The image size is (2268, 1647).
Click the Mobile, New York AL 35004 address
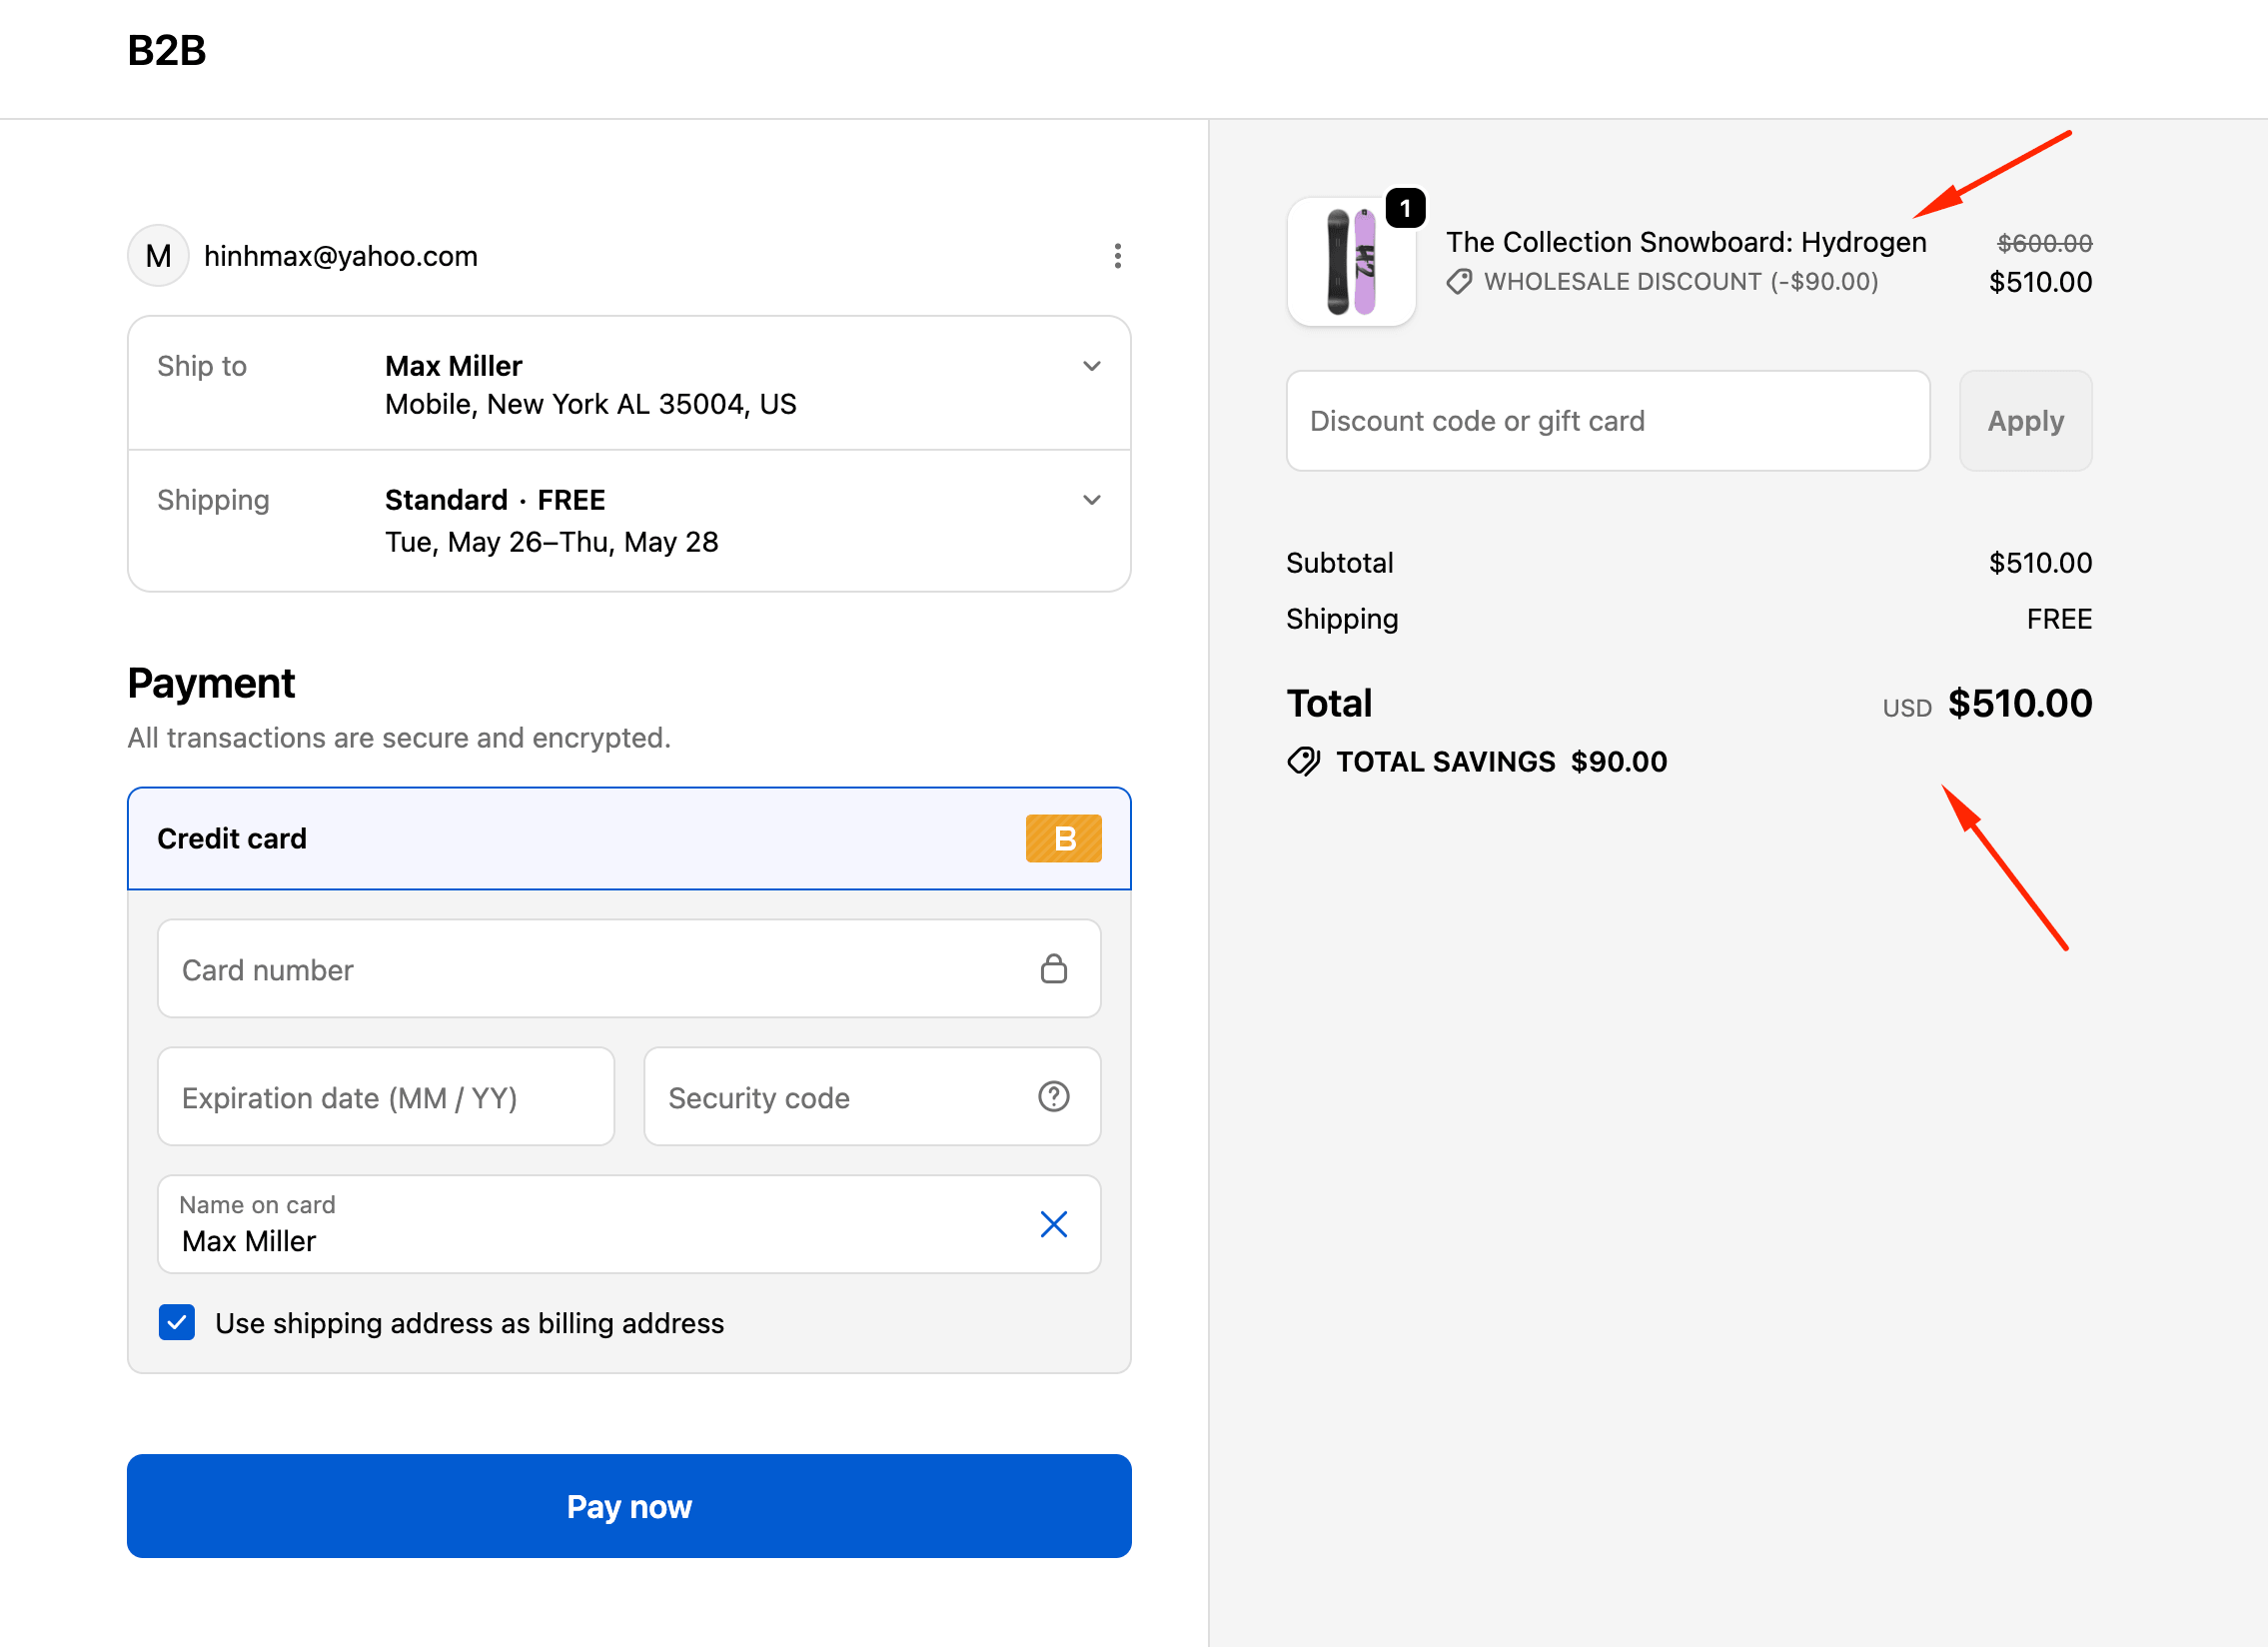590,404
